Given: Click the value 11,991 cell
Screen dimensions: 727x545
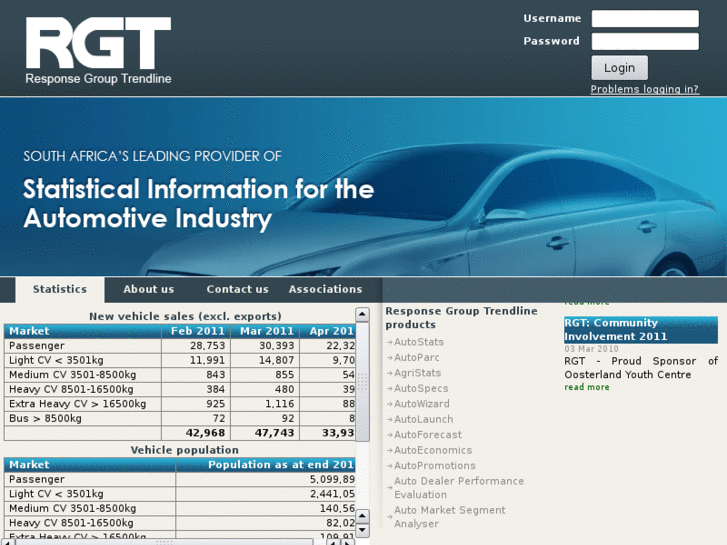Looking at the screenshot, I should [x=196, y=360].
